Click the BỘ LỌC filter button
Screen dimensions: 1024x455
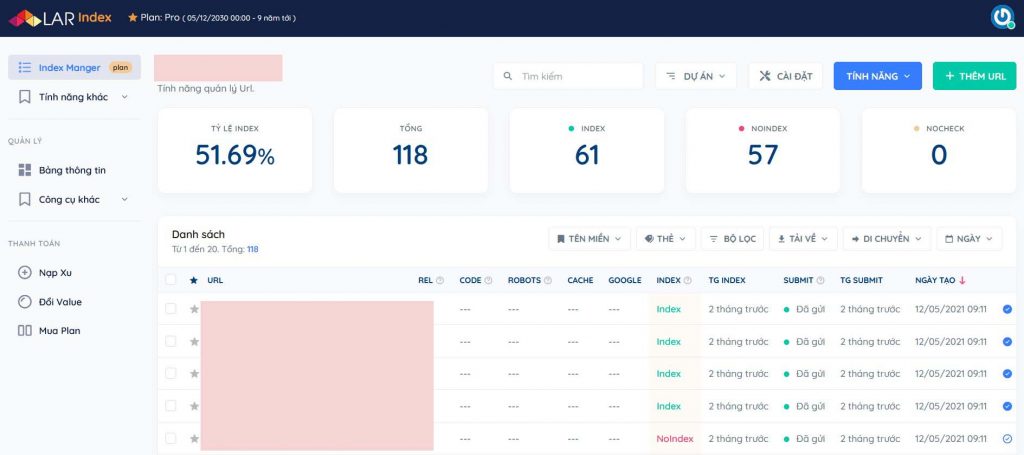(733, 239)
